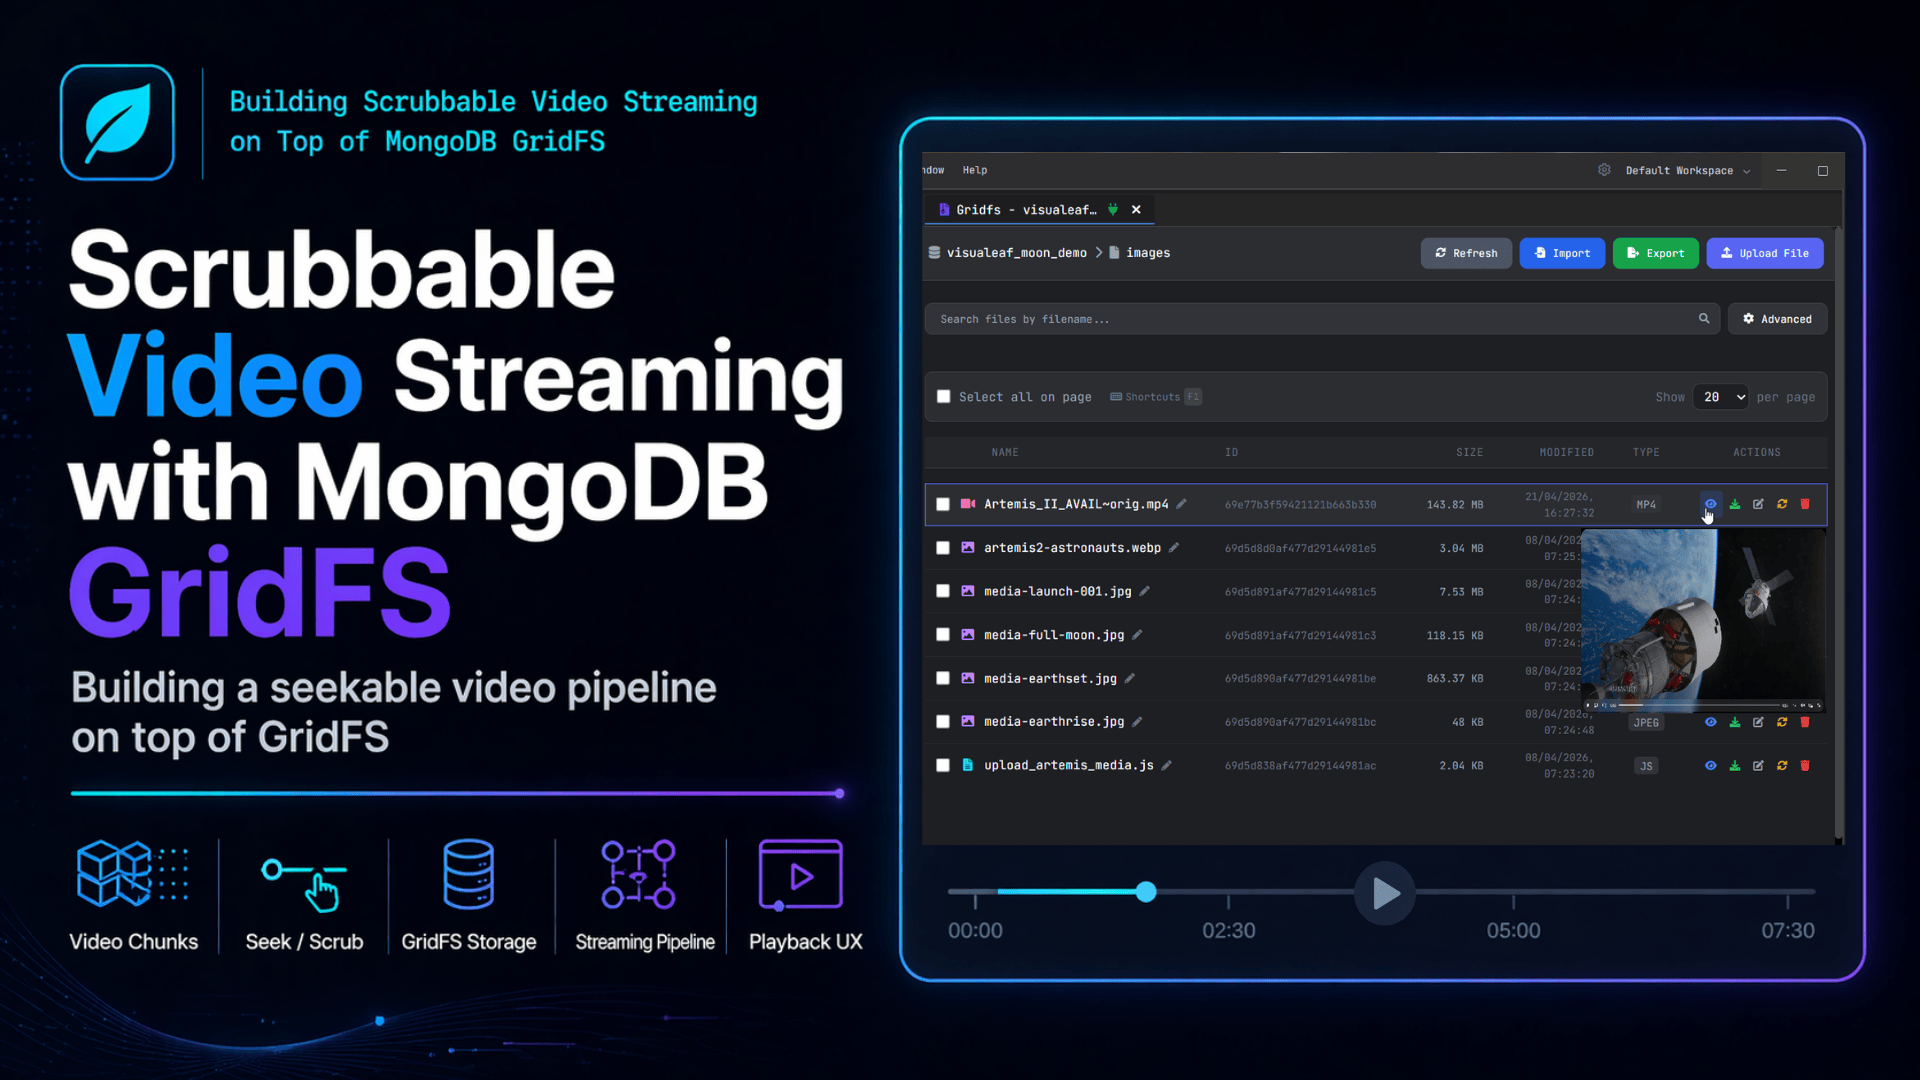This screenshot has width=1920, height=1080.
Task: Click the Refresh button
Action: 1466,253
